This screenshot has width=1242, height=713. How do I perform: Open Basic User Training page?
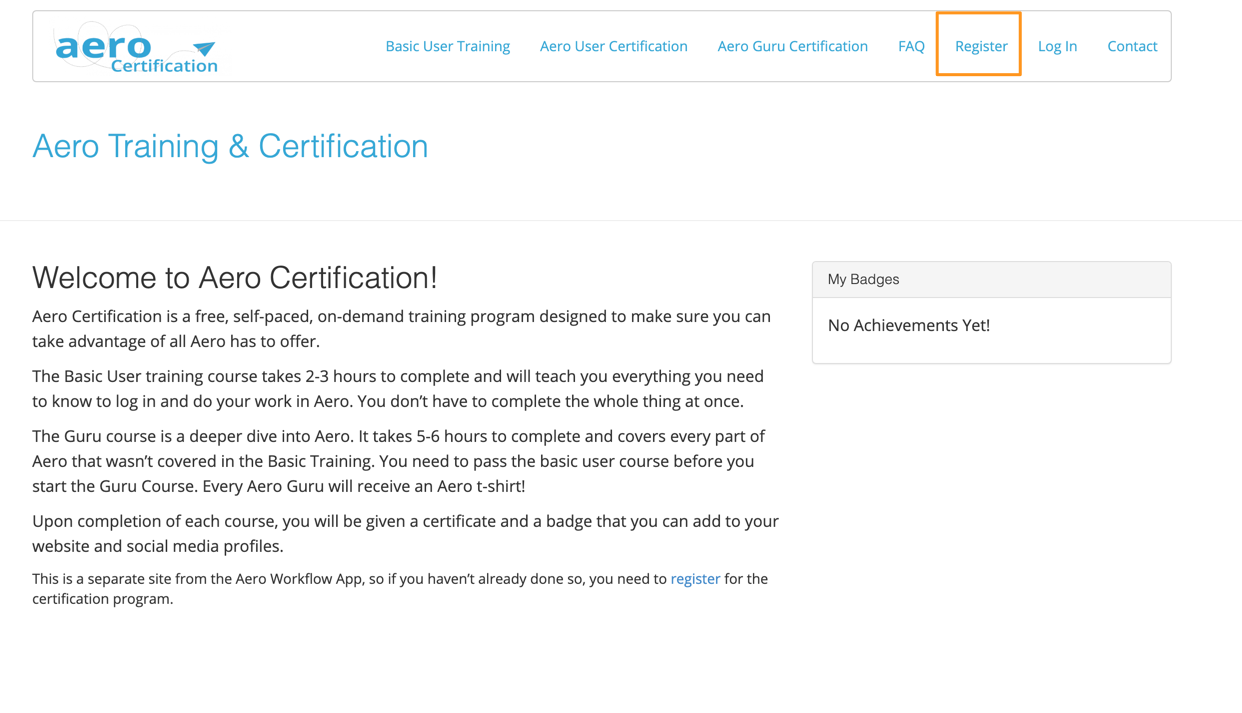(x=448, y=46)
